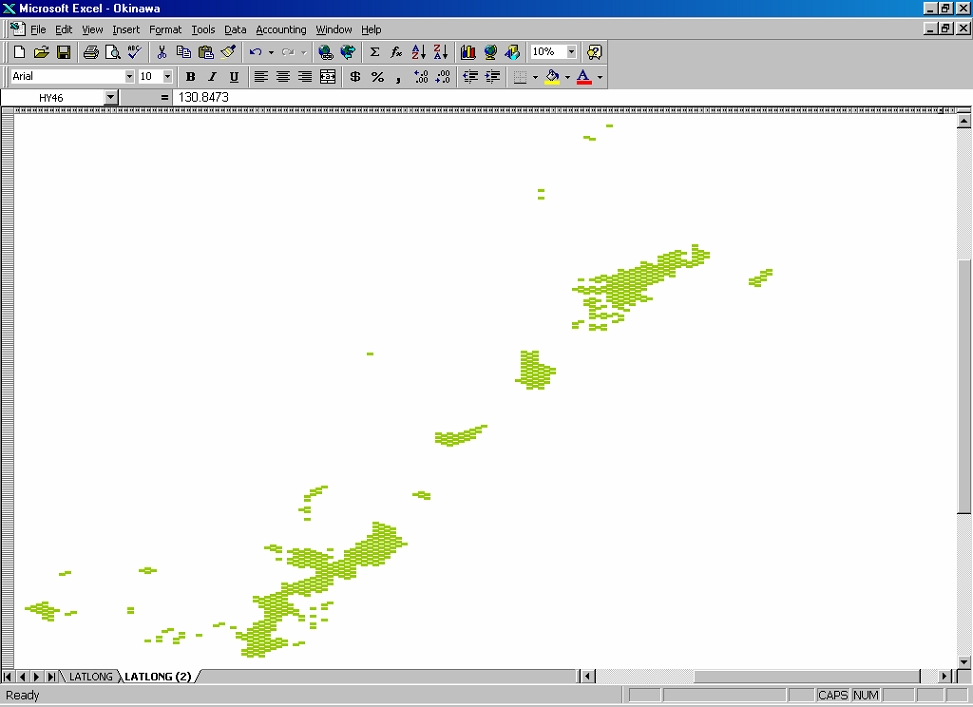Open an existing file

coord(42,52)
